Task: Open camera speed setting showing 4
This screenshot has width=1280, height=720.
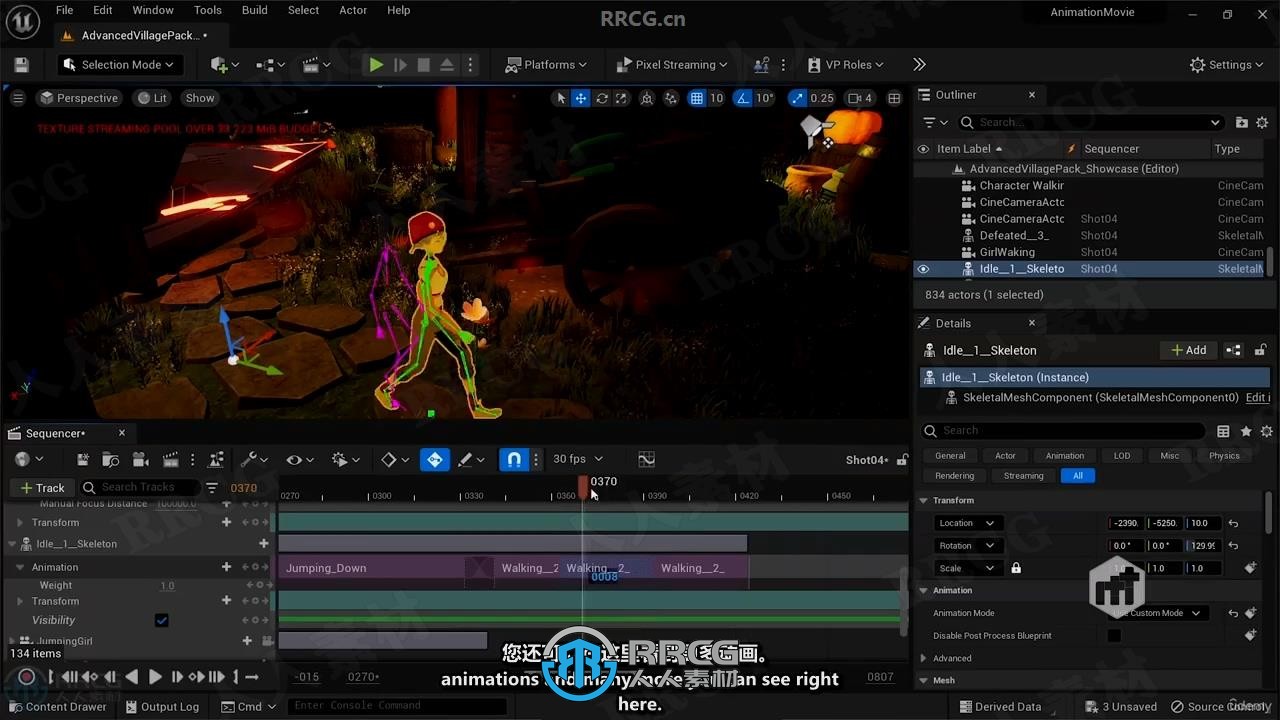Action: pyautogui.click(x=860, y=98)
